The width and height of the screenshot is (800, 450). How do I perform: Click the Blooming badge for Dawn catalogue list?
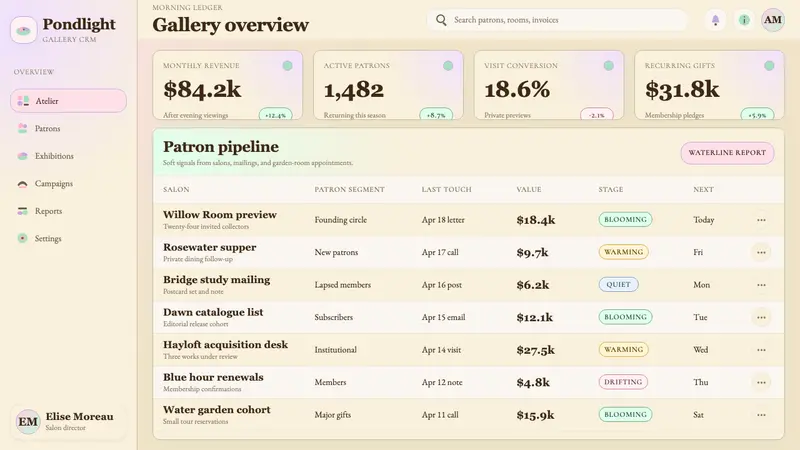pyautogui.click(x=625, y=317)
